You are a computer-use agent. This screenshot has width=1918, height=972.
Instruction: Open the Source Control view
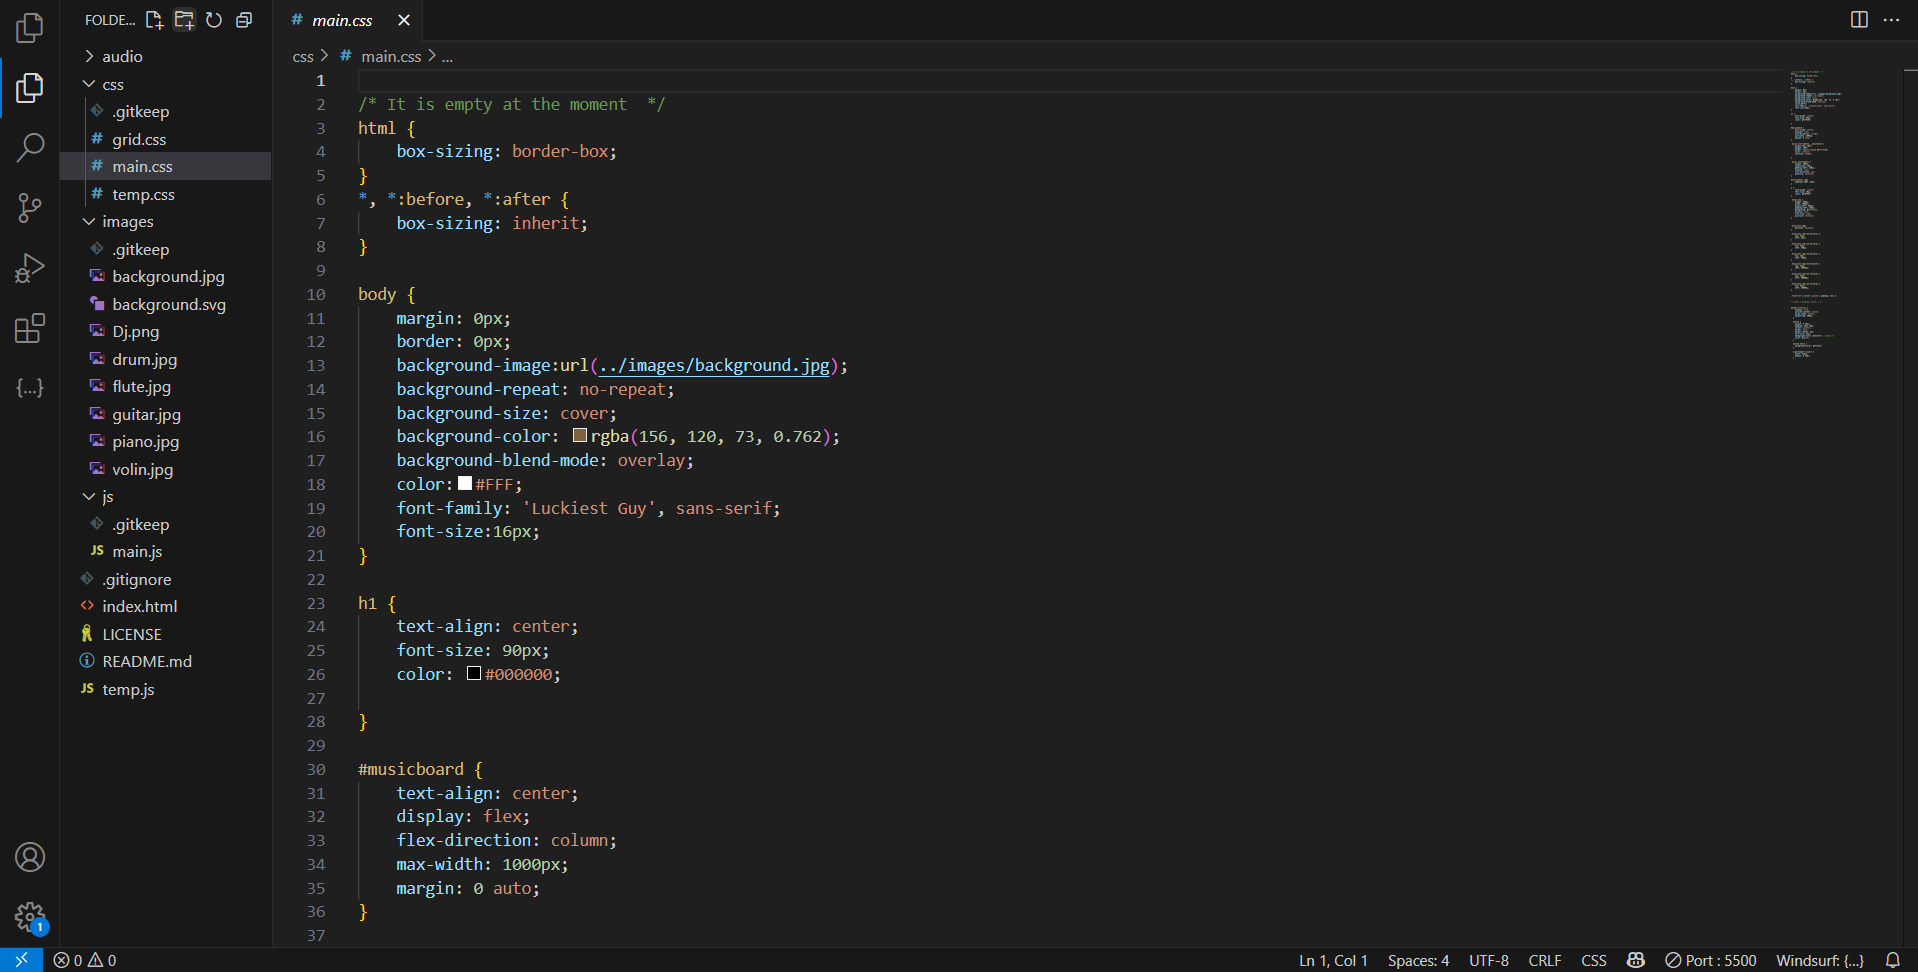30,208
